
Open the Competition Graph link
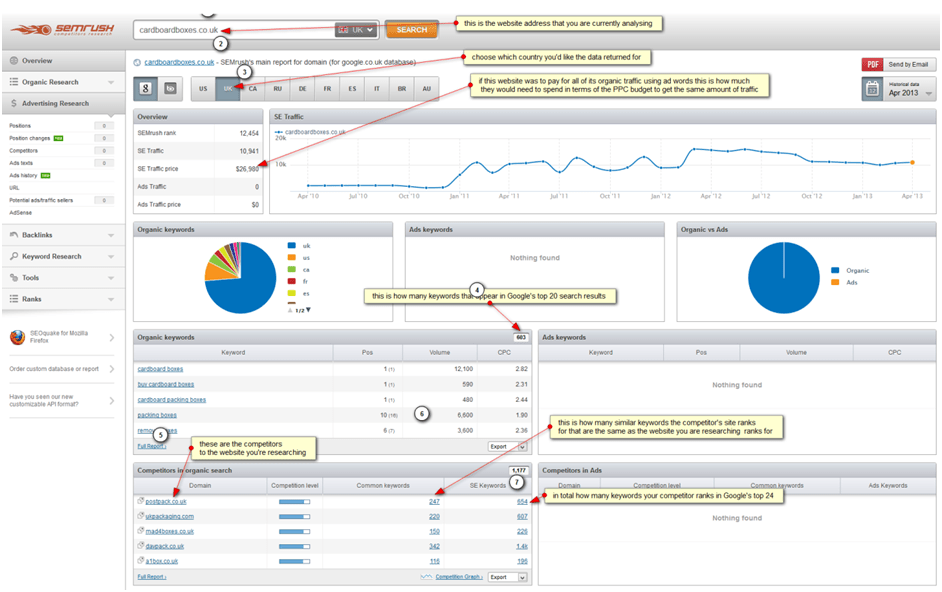point(459,577)
